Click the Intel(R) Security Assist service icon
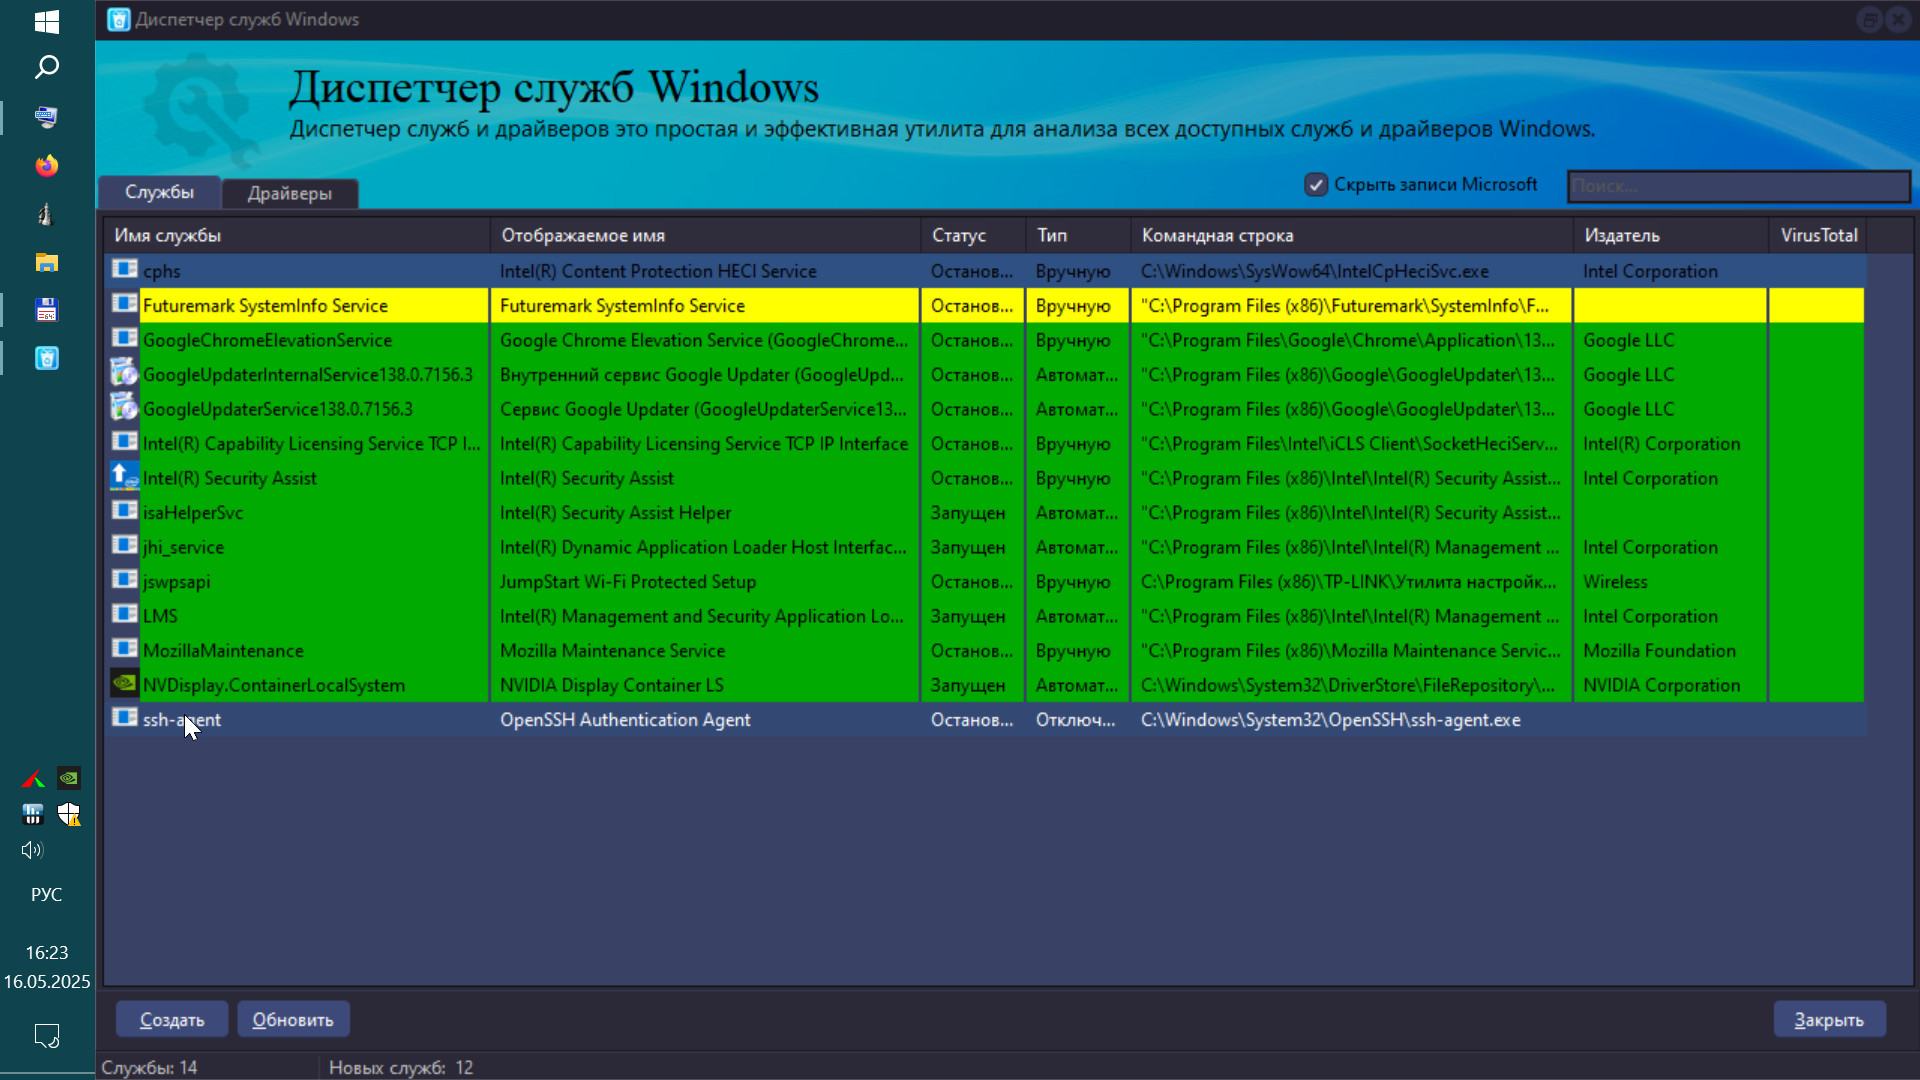The width and height of the screenshot is (1920, 1080). [x=124, y=477]
